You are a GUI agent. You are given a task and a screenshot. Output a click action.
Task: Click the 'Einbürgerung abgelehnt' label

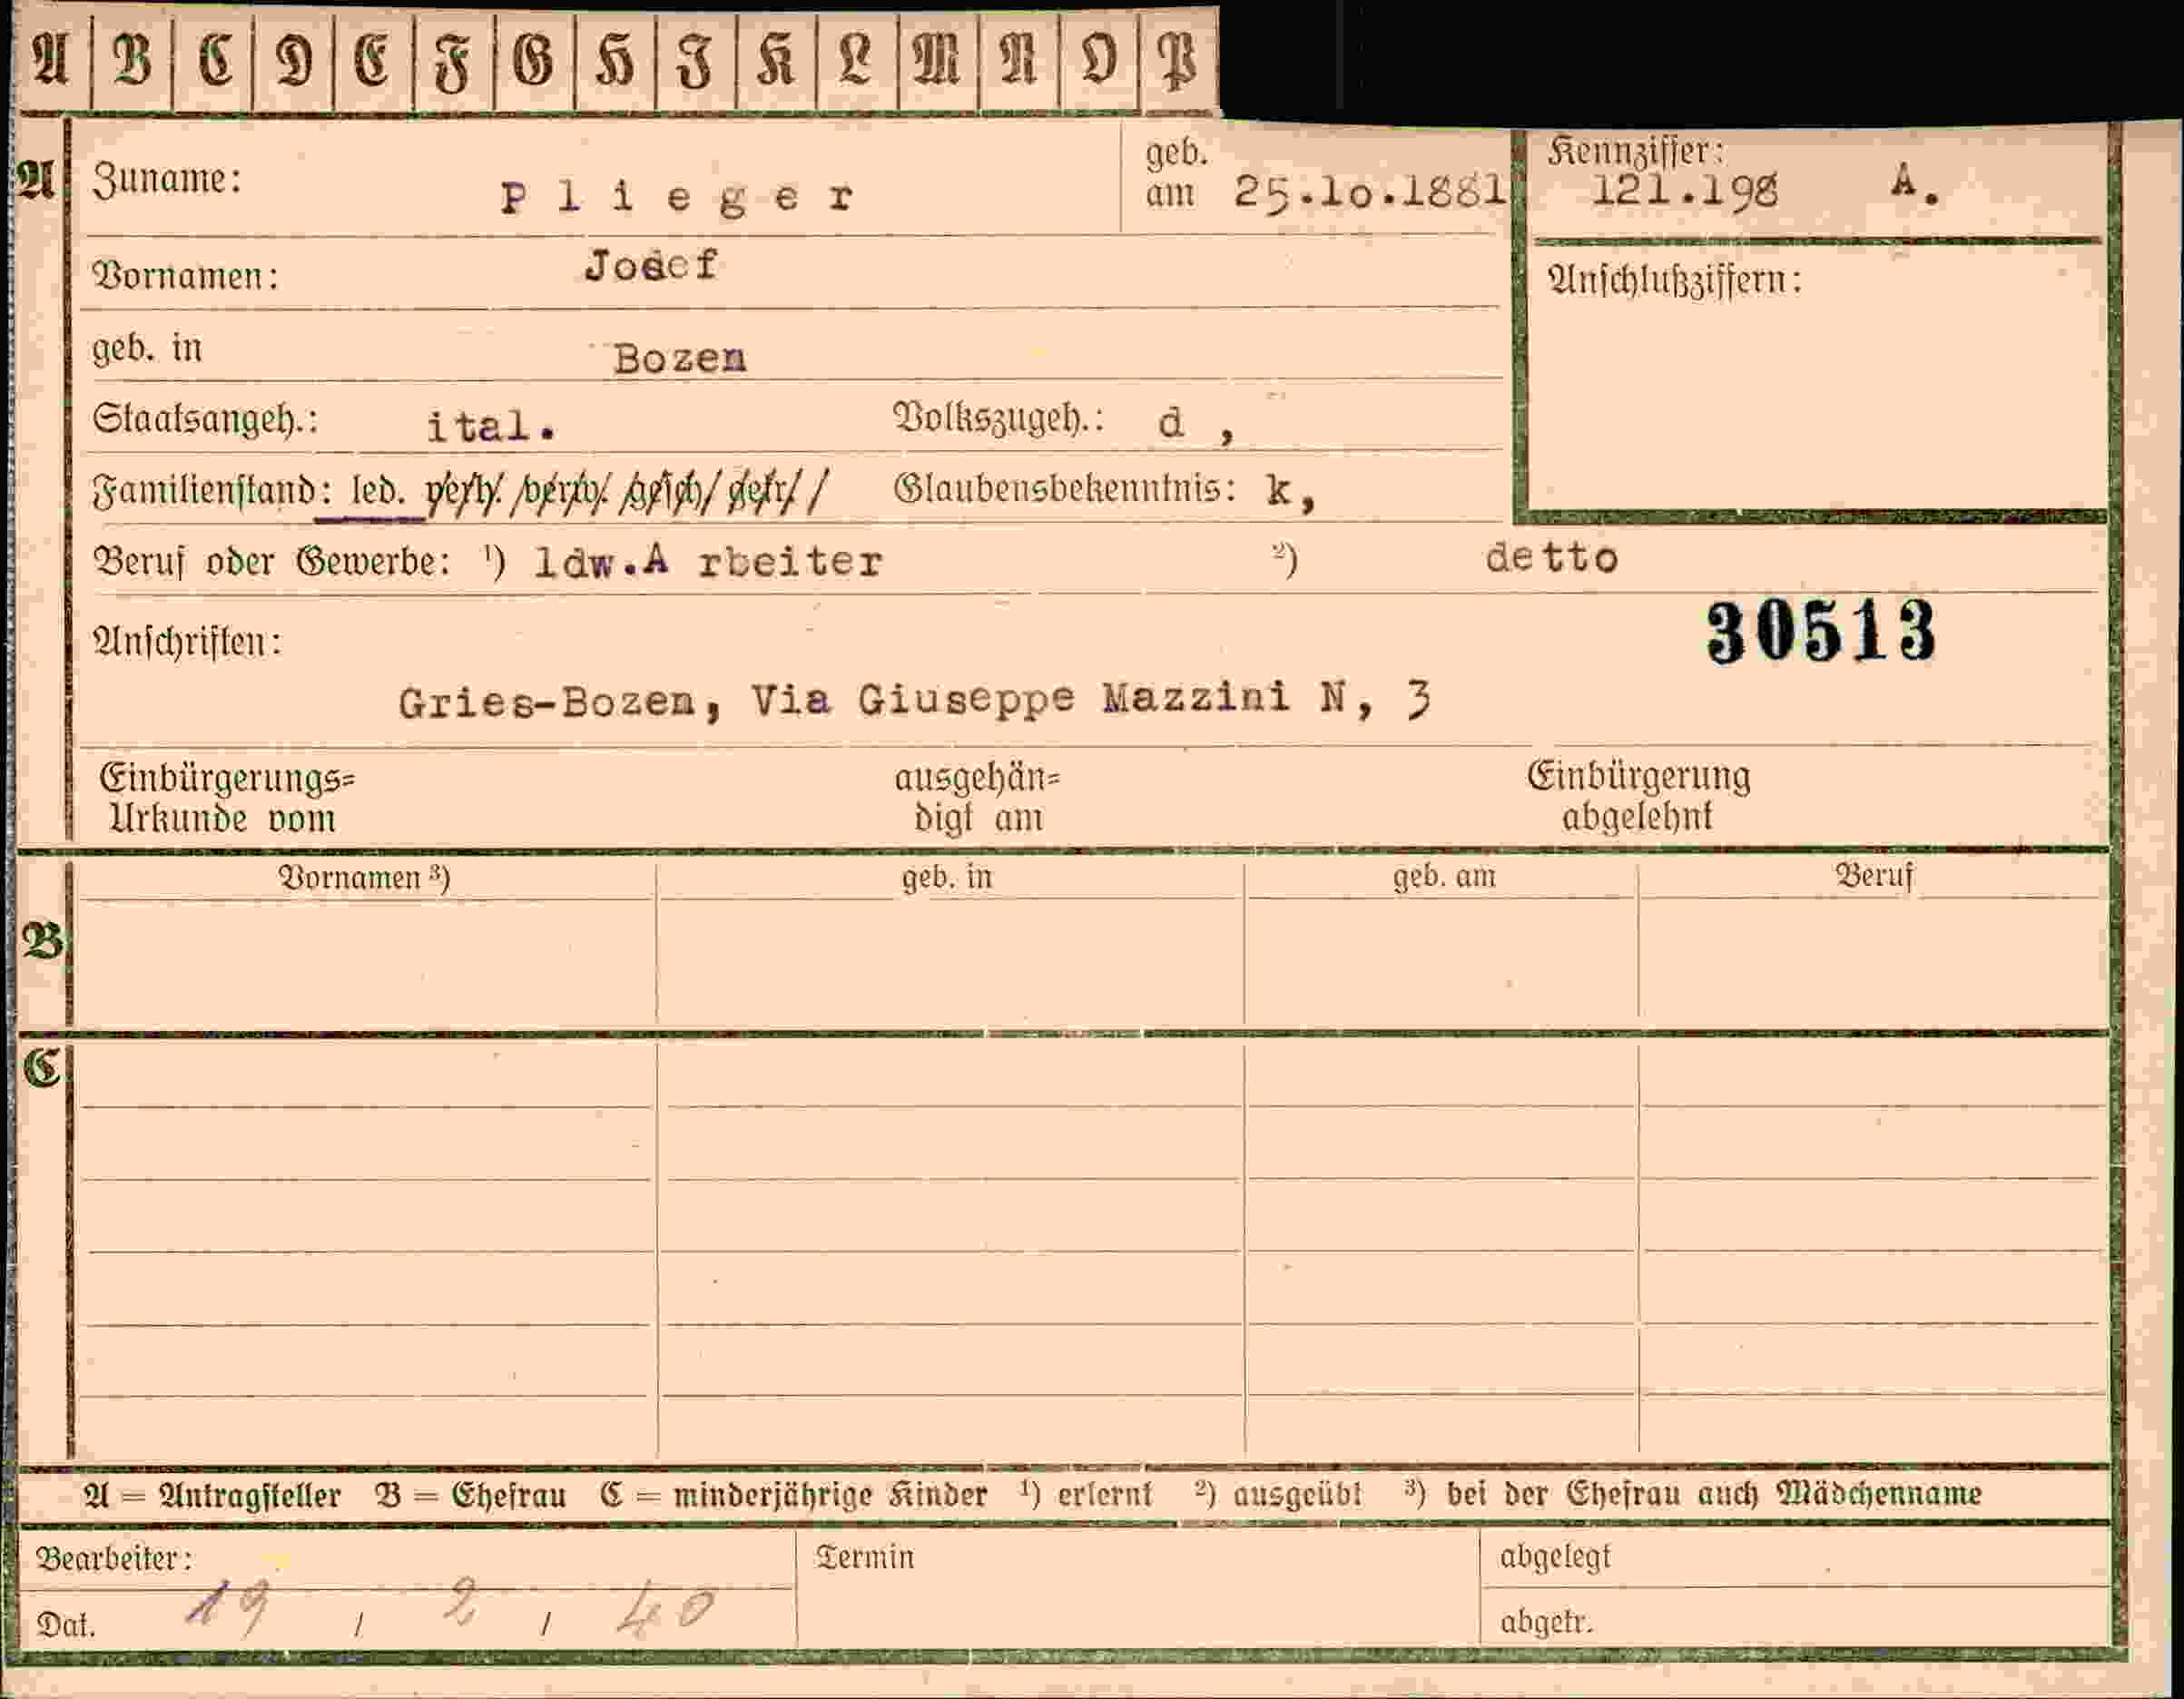click(1638, 796)
